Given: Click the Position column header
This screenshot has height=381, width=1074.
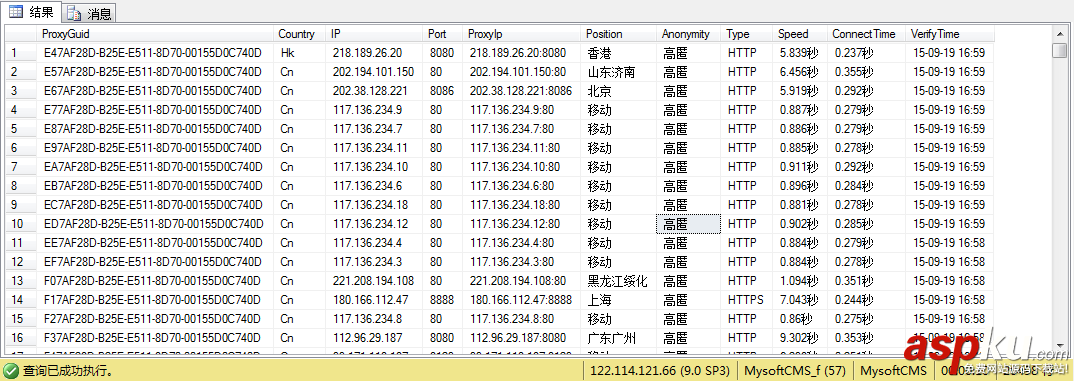Looking at the screenshot, I should (x=619, y=34).
